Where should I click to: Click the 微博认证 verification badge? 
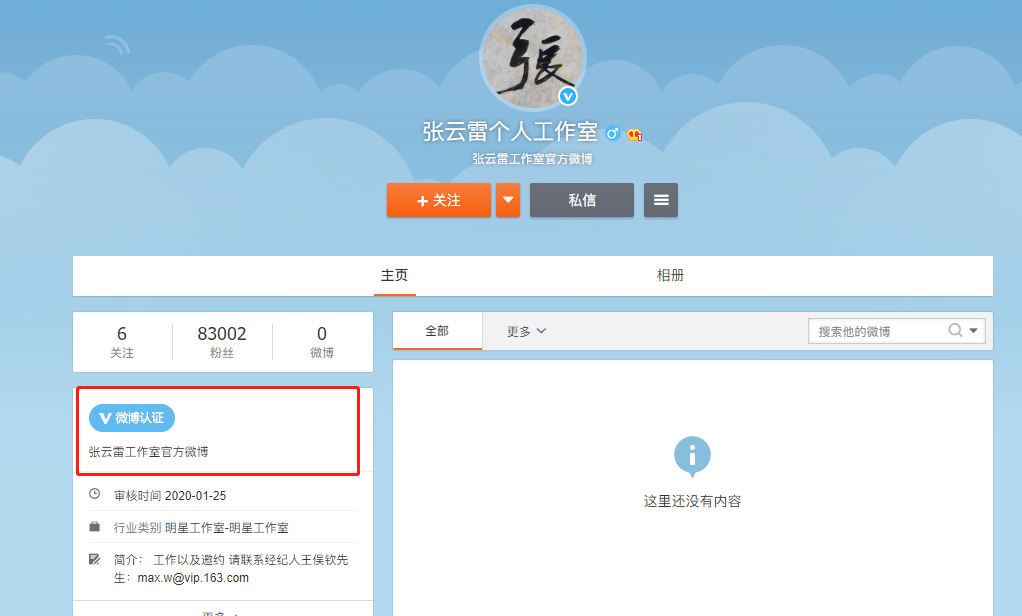tap(132, 418)
